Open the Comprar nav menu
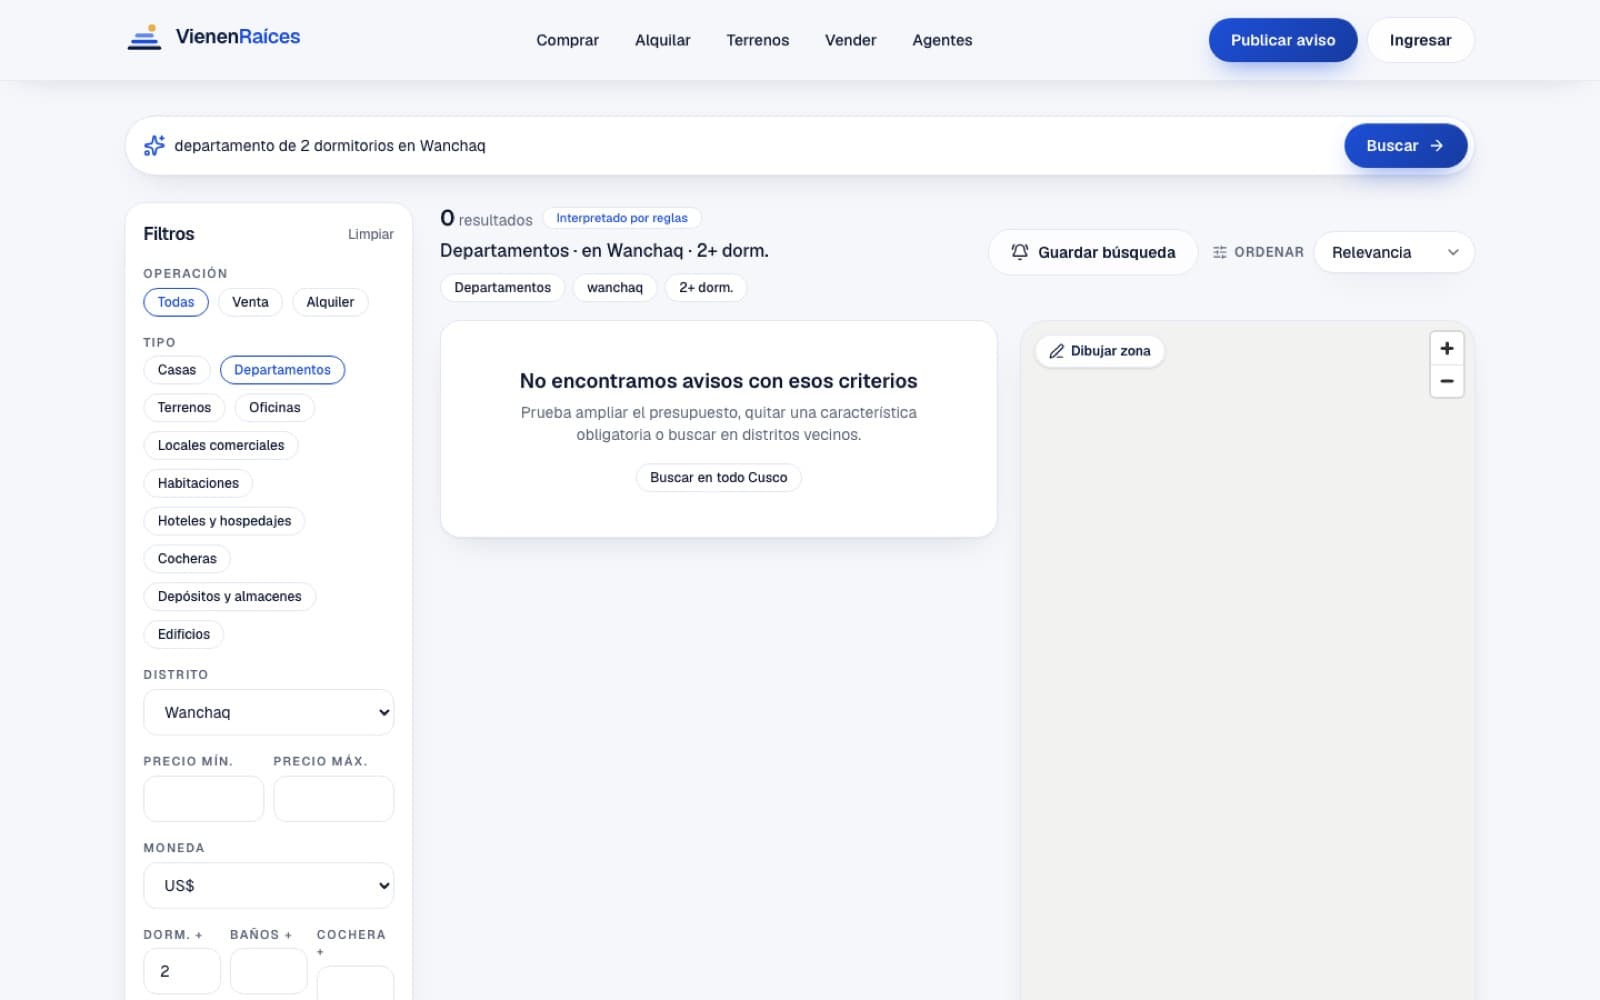The width and height of the screenshot is (1600, 1000). [567, 40]
